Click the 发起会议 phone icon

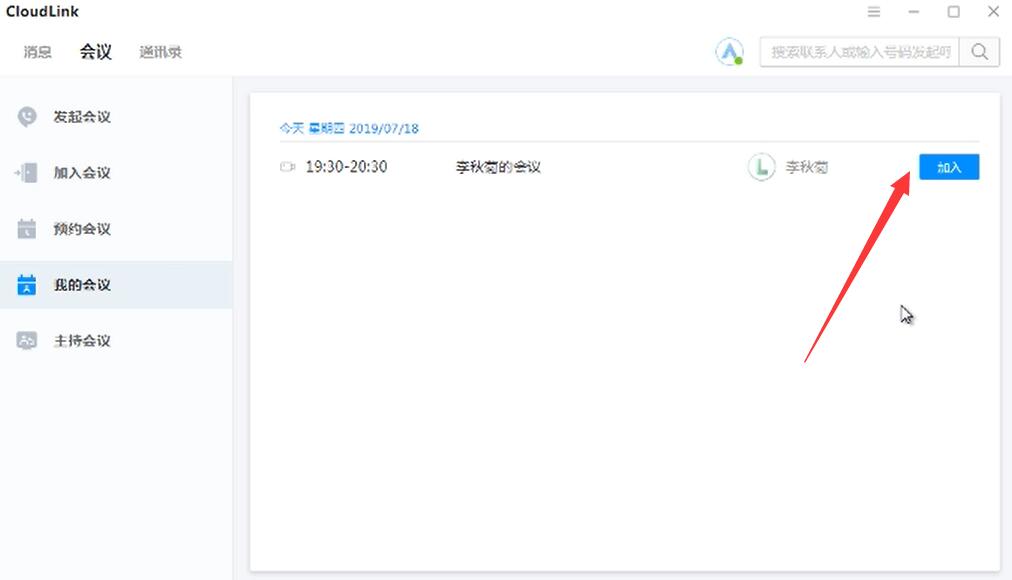click(26, 117)
